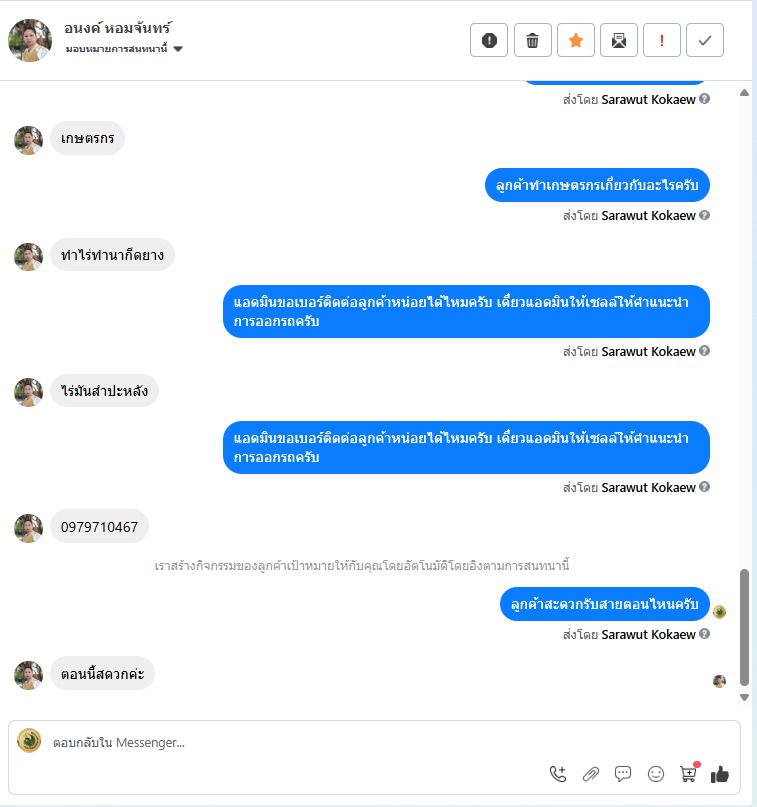Viewport: 757px width, 807px height.
Task: Open customer profile picture in header
Action: [x=30, y=40]
